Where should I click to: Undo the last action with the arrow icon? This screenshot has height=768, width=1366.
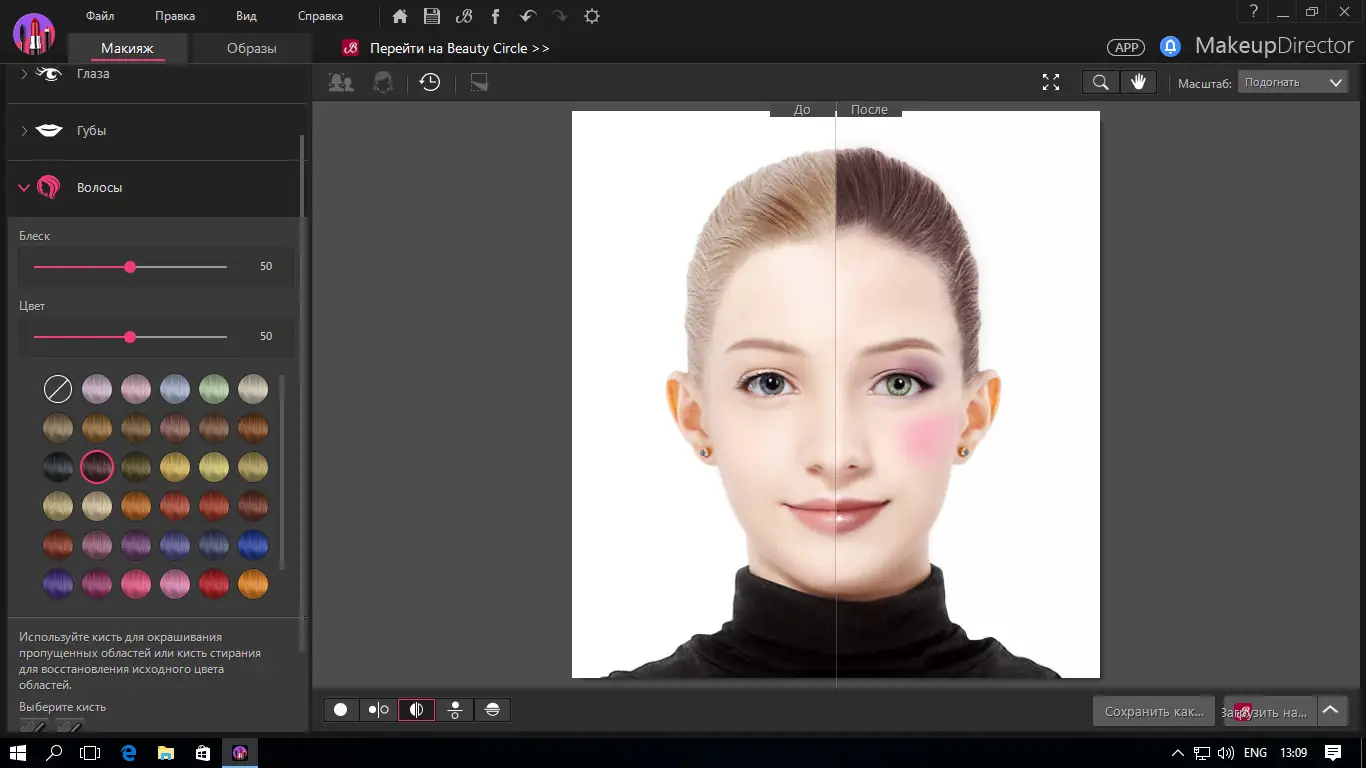pos(528,16)
